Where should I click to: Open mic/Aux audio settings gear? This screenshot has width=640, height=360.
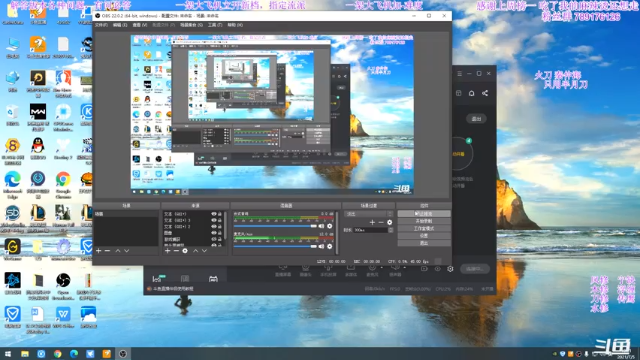tap(330, 247)
